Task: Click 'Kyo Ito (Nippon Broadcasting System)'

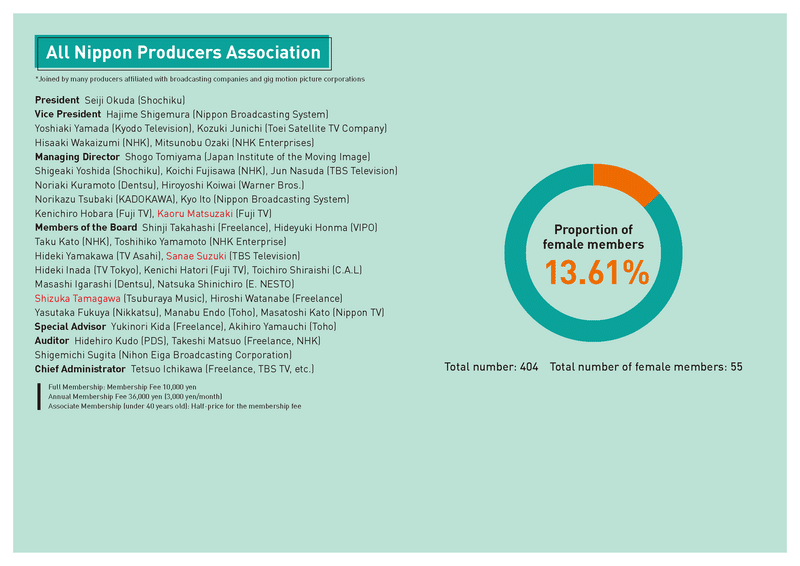Action: [x=265, y=200]
